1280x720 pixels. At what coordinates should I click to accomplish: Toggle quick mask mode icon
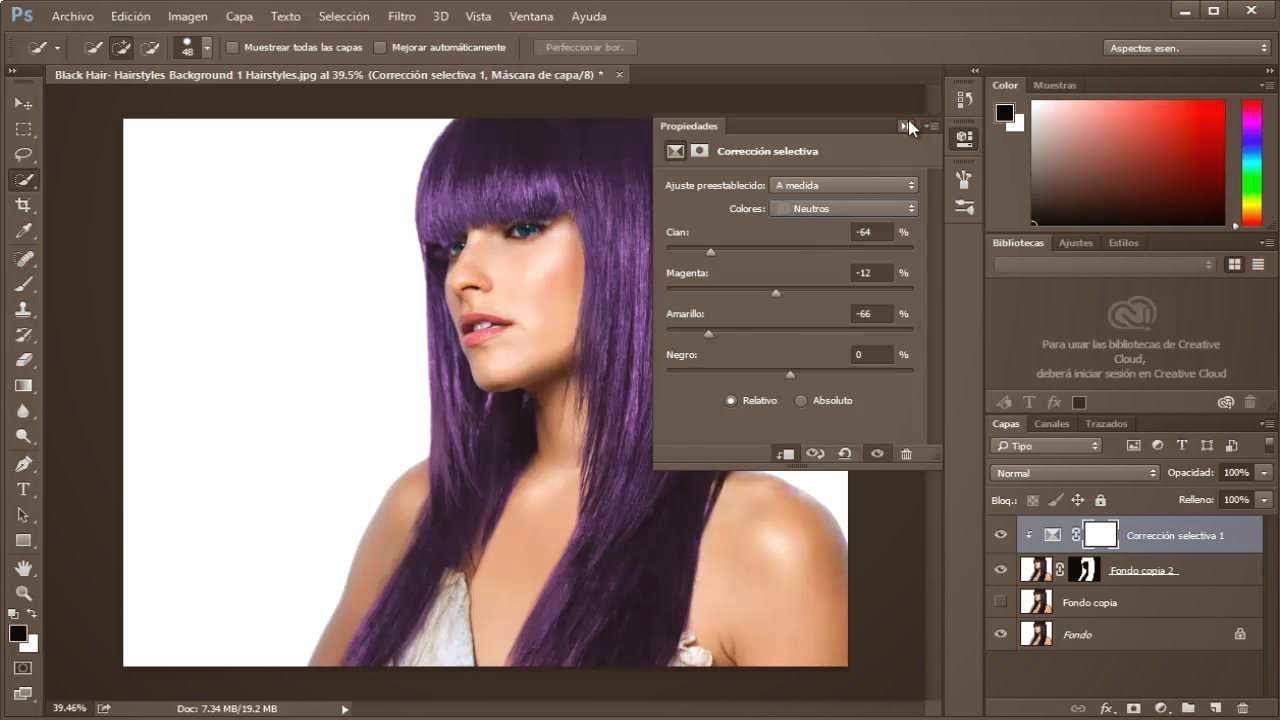point(23,668)
